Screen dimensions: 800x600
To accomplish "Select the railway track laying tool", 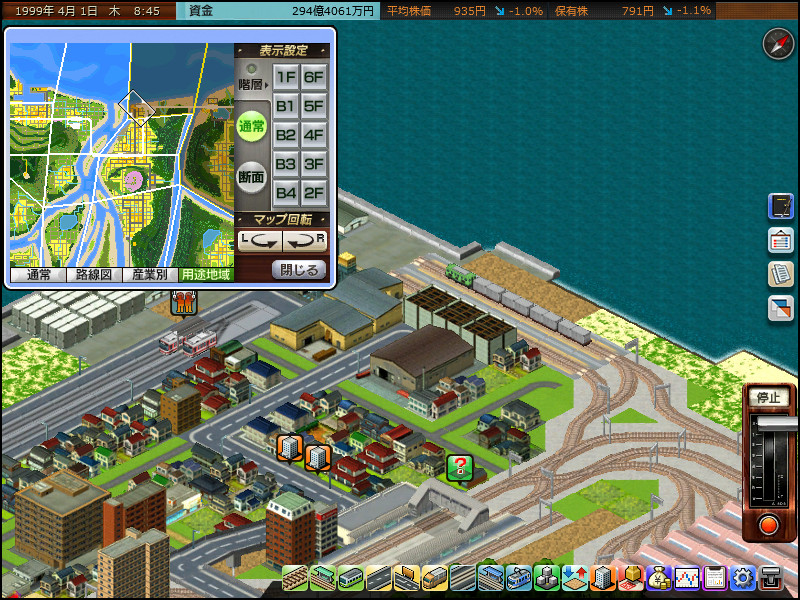I will (294, 578).
